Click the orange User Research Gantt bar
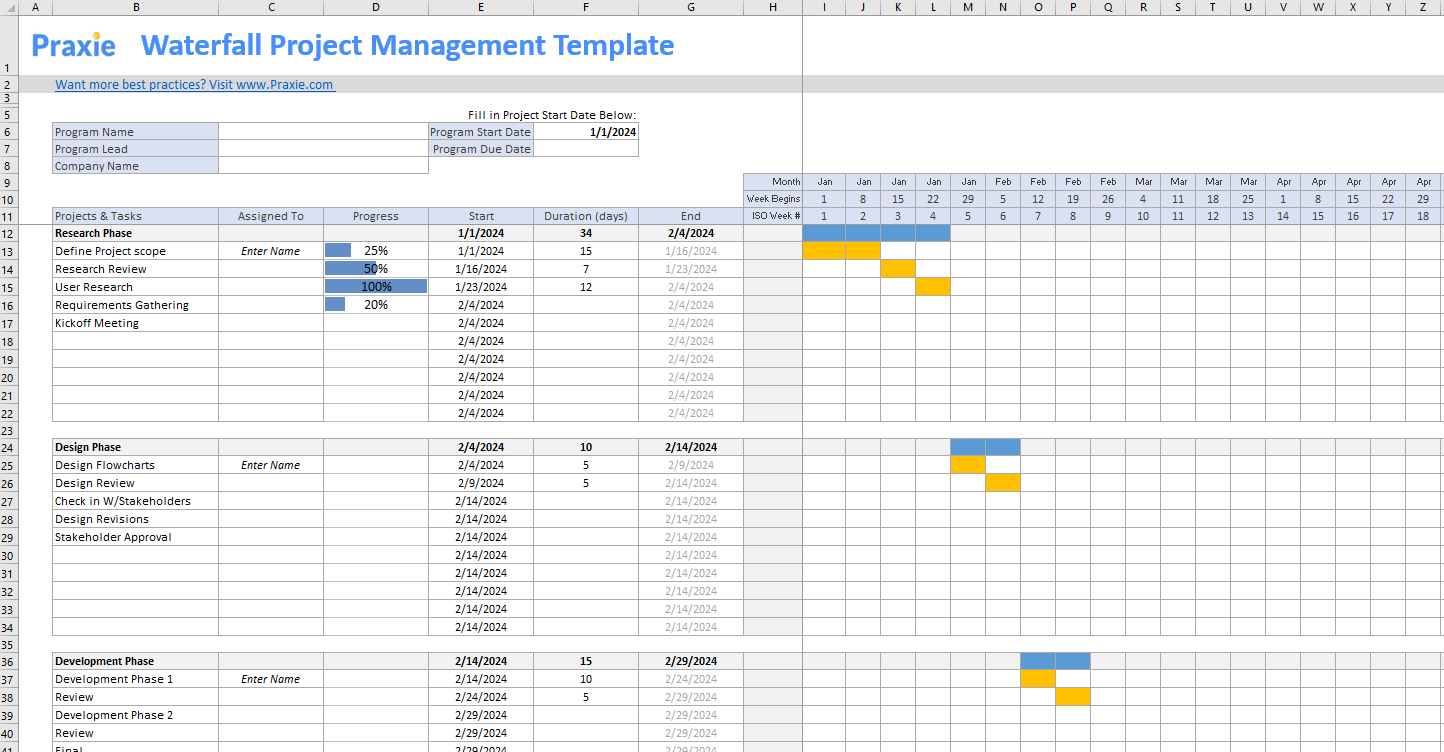Image resolution: width=1444 pixels, height=752 pixels. click(933, 287)
